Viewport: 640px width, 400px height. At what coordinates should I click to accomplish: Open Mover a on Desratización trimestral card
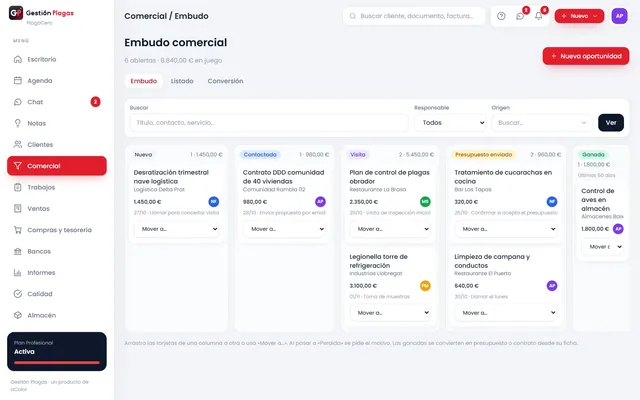(176, 229)
